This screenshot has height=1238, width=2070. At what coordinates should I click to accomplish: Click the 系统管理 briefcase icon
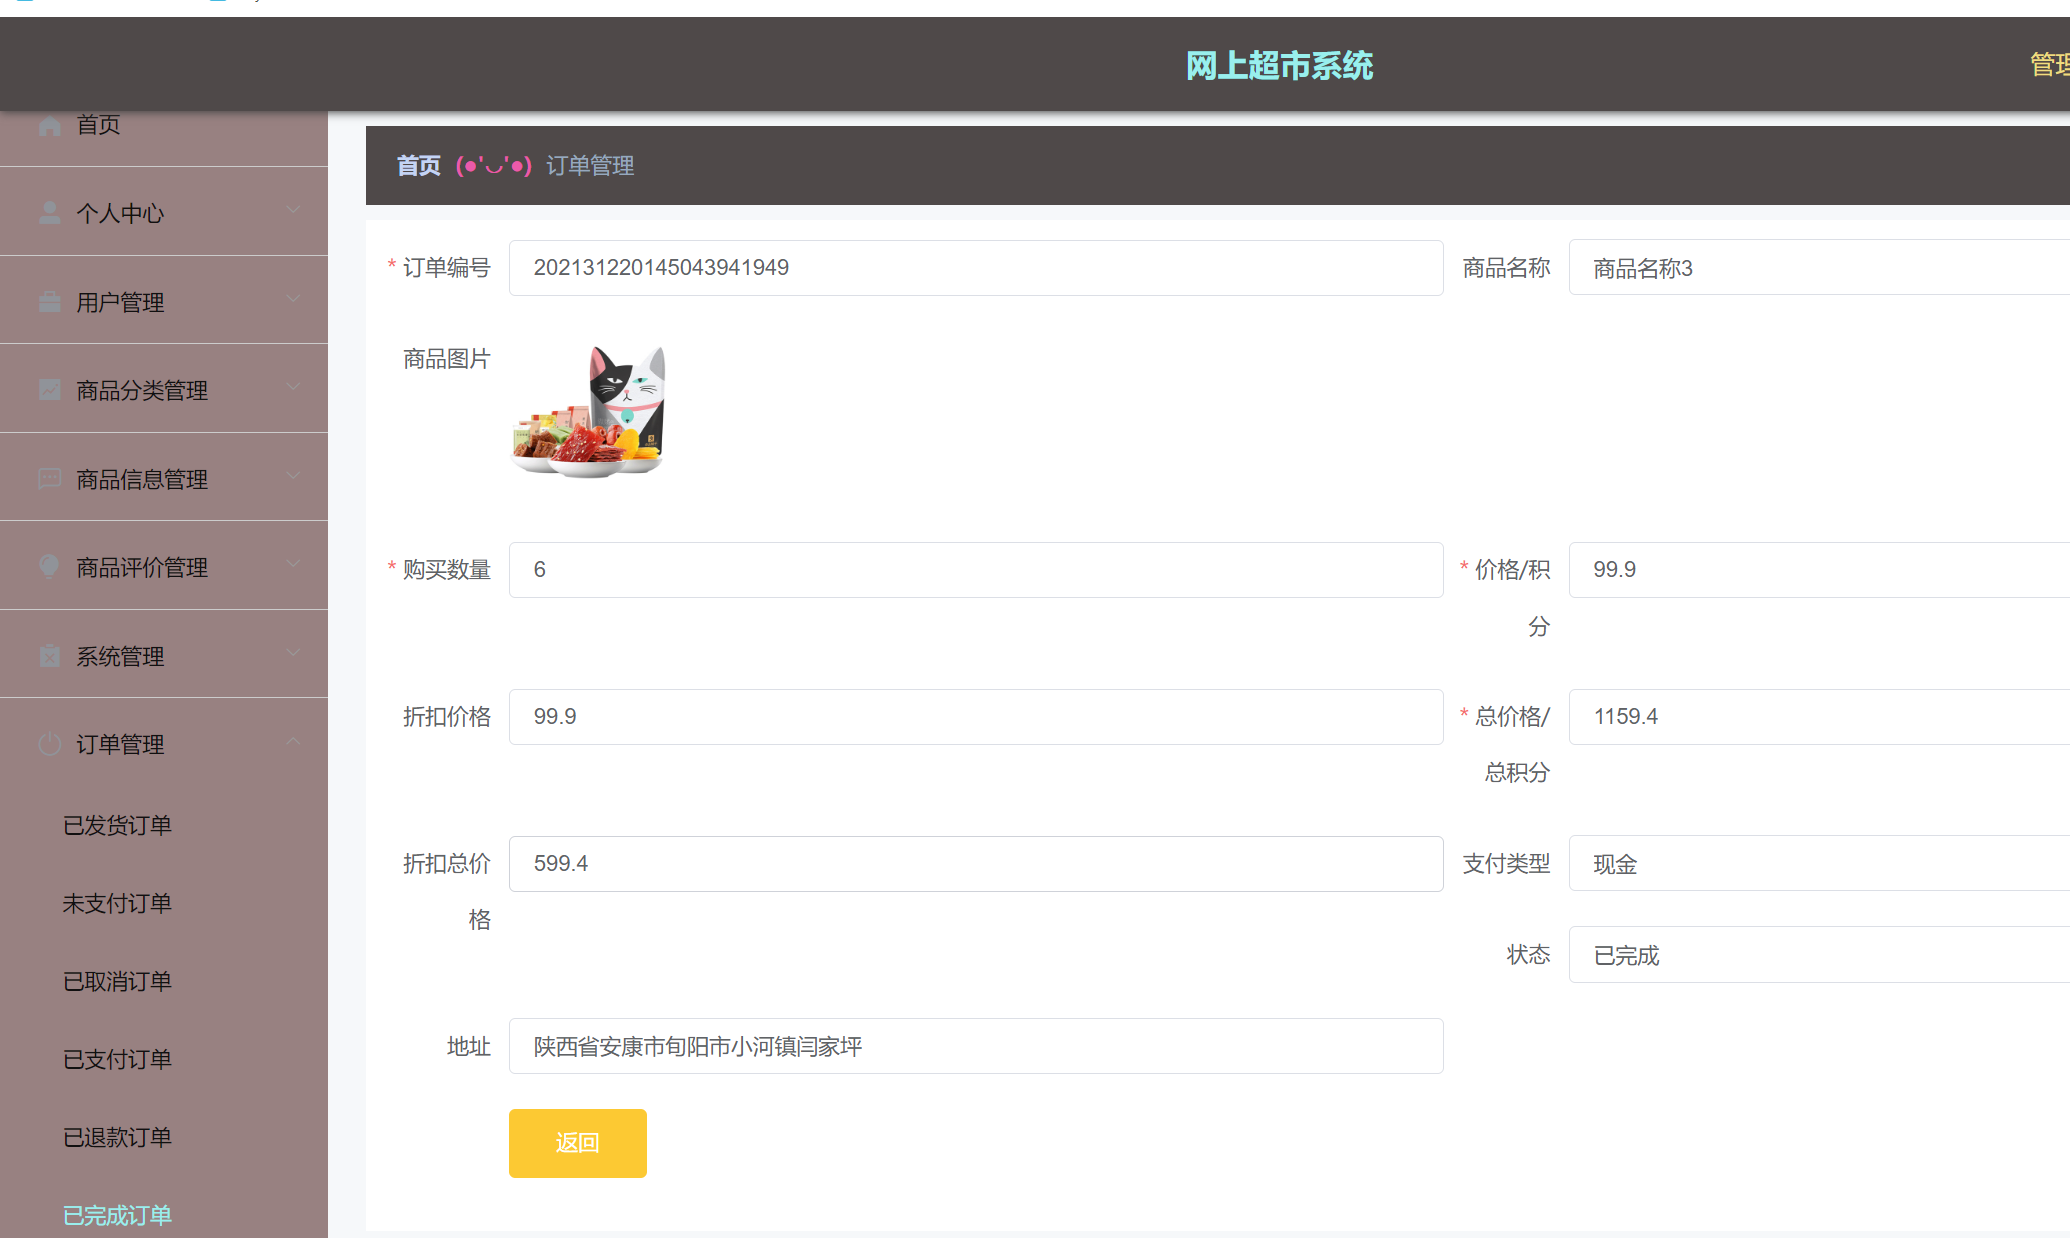[x=49, y=654]
